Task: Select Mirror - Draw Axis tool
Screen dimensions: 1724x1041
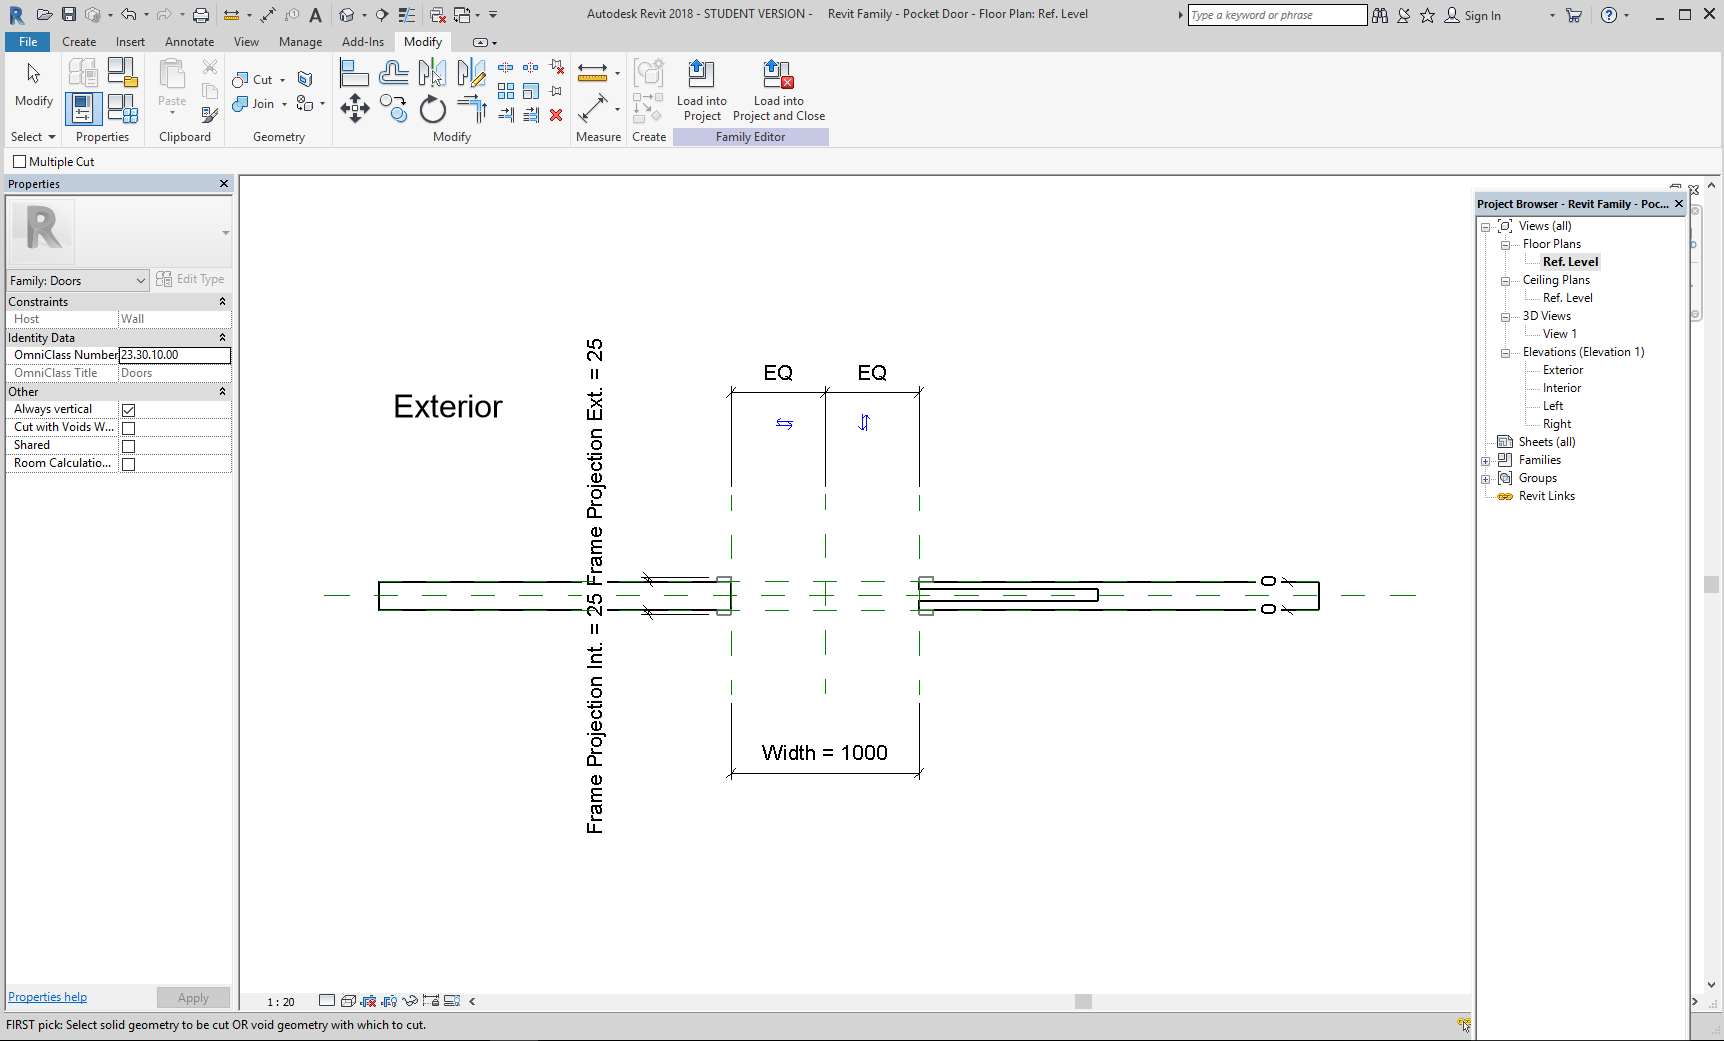Action: [471, 73]
